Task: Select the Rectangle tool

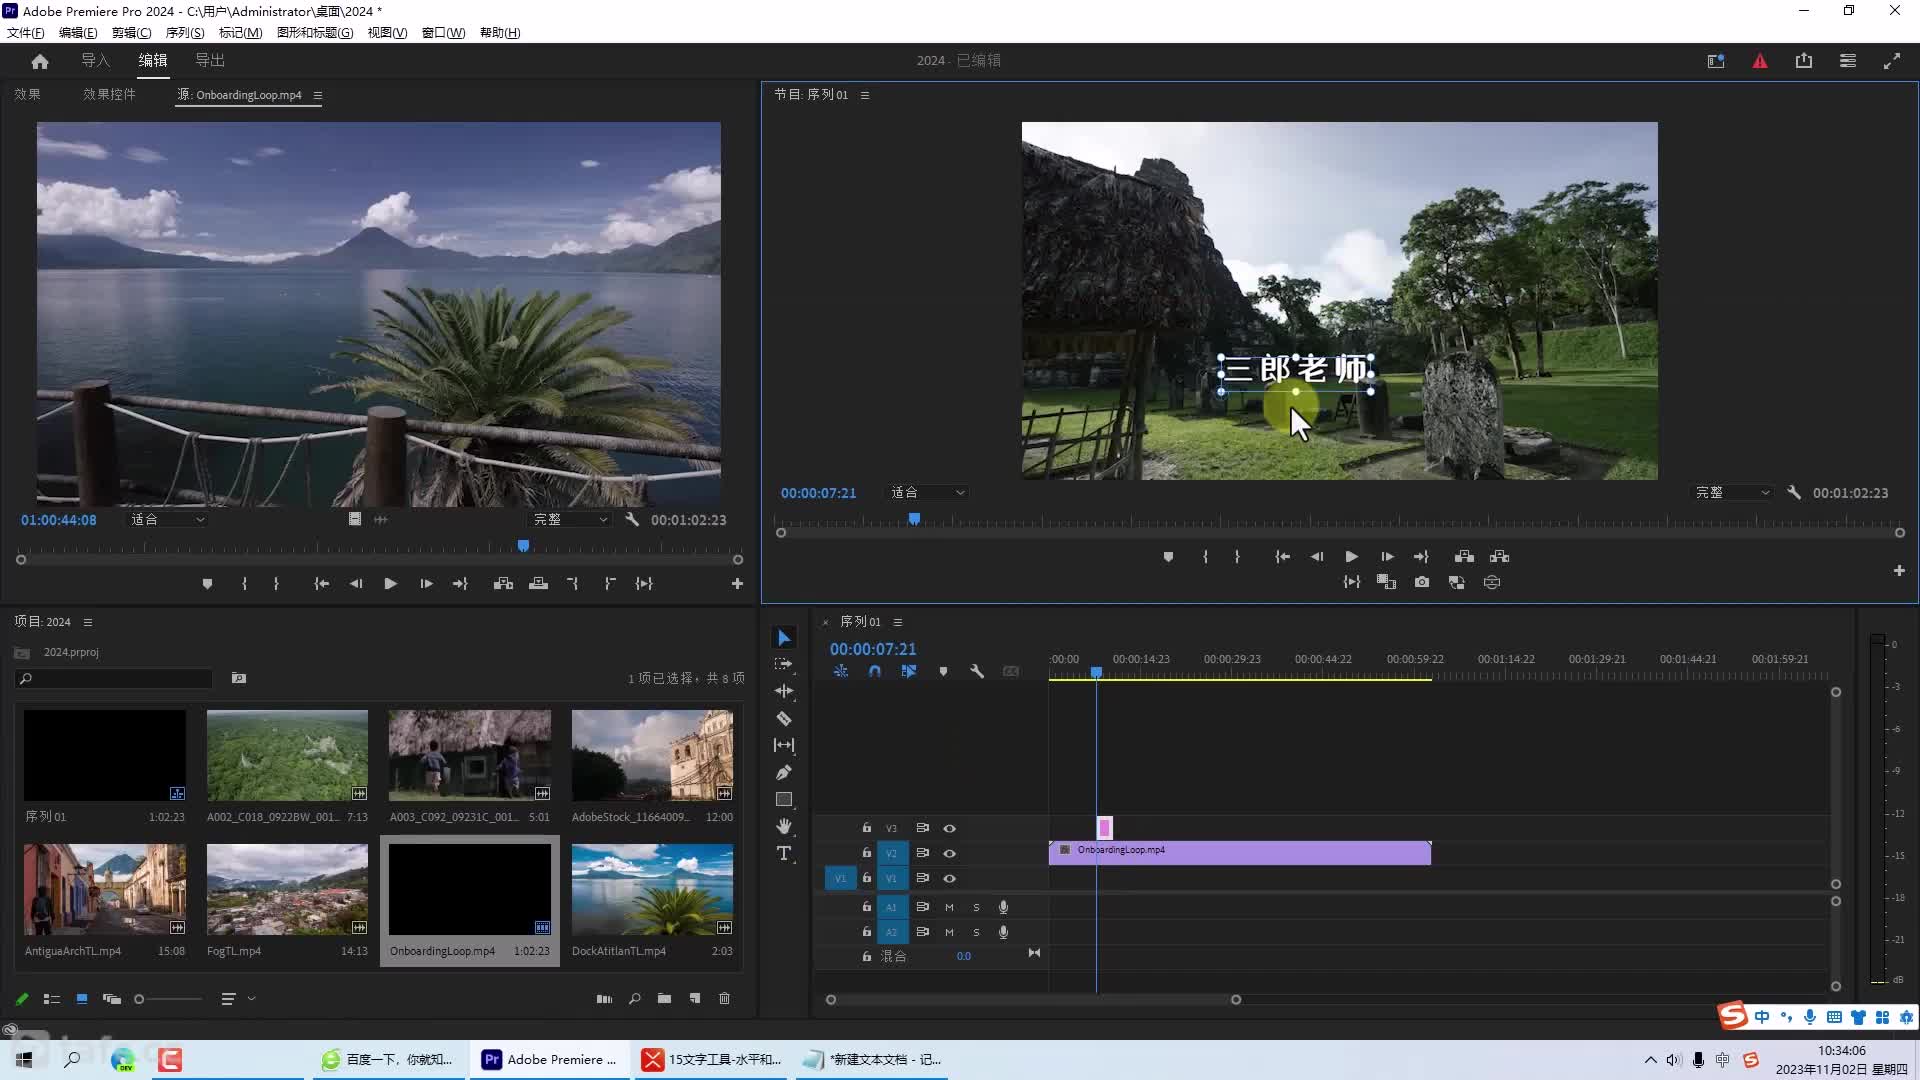Action: [784, 799]
